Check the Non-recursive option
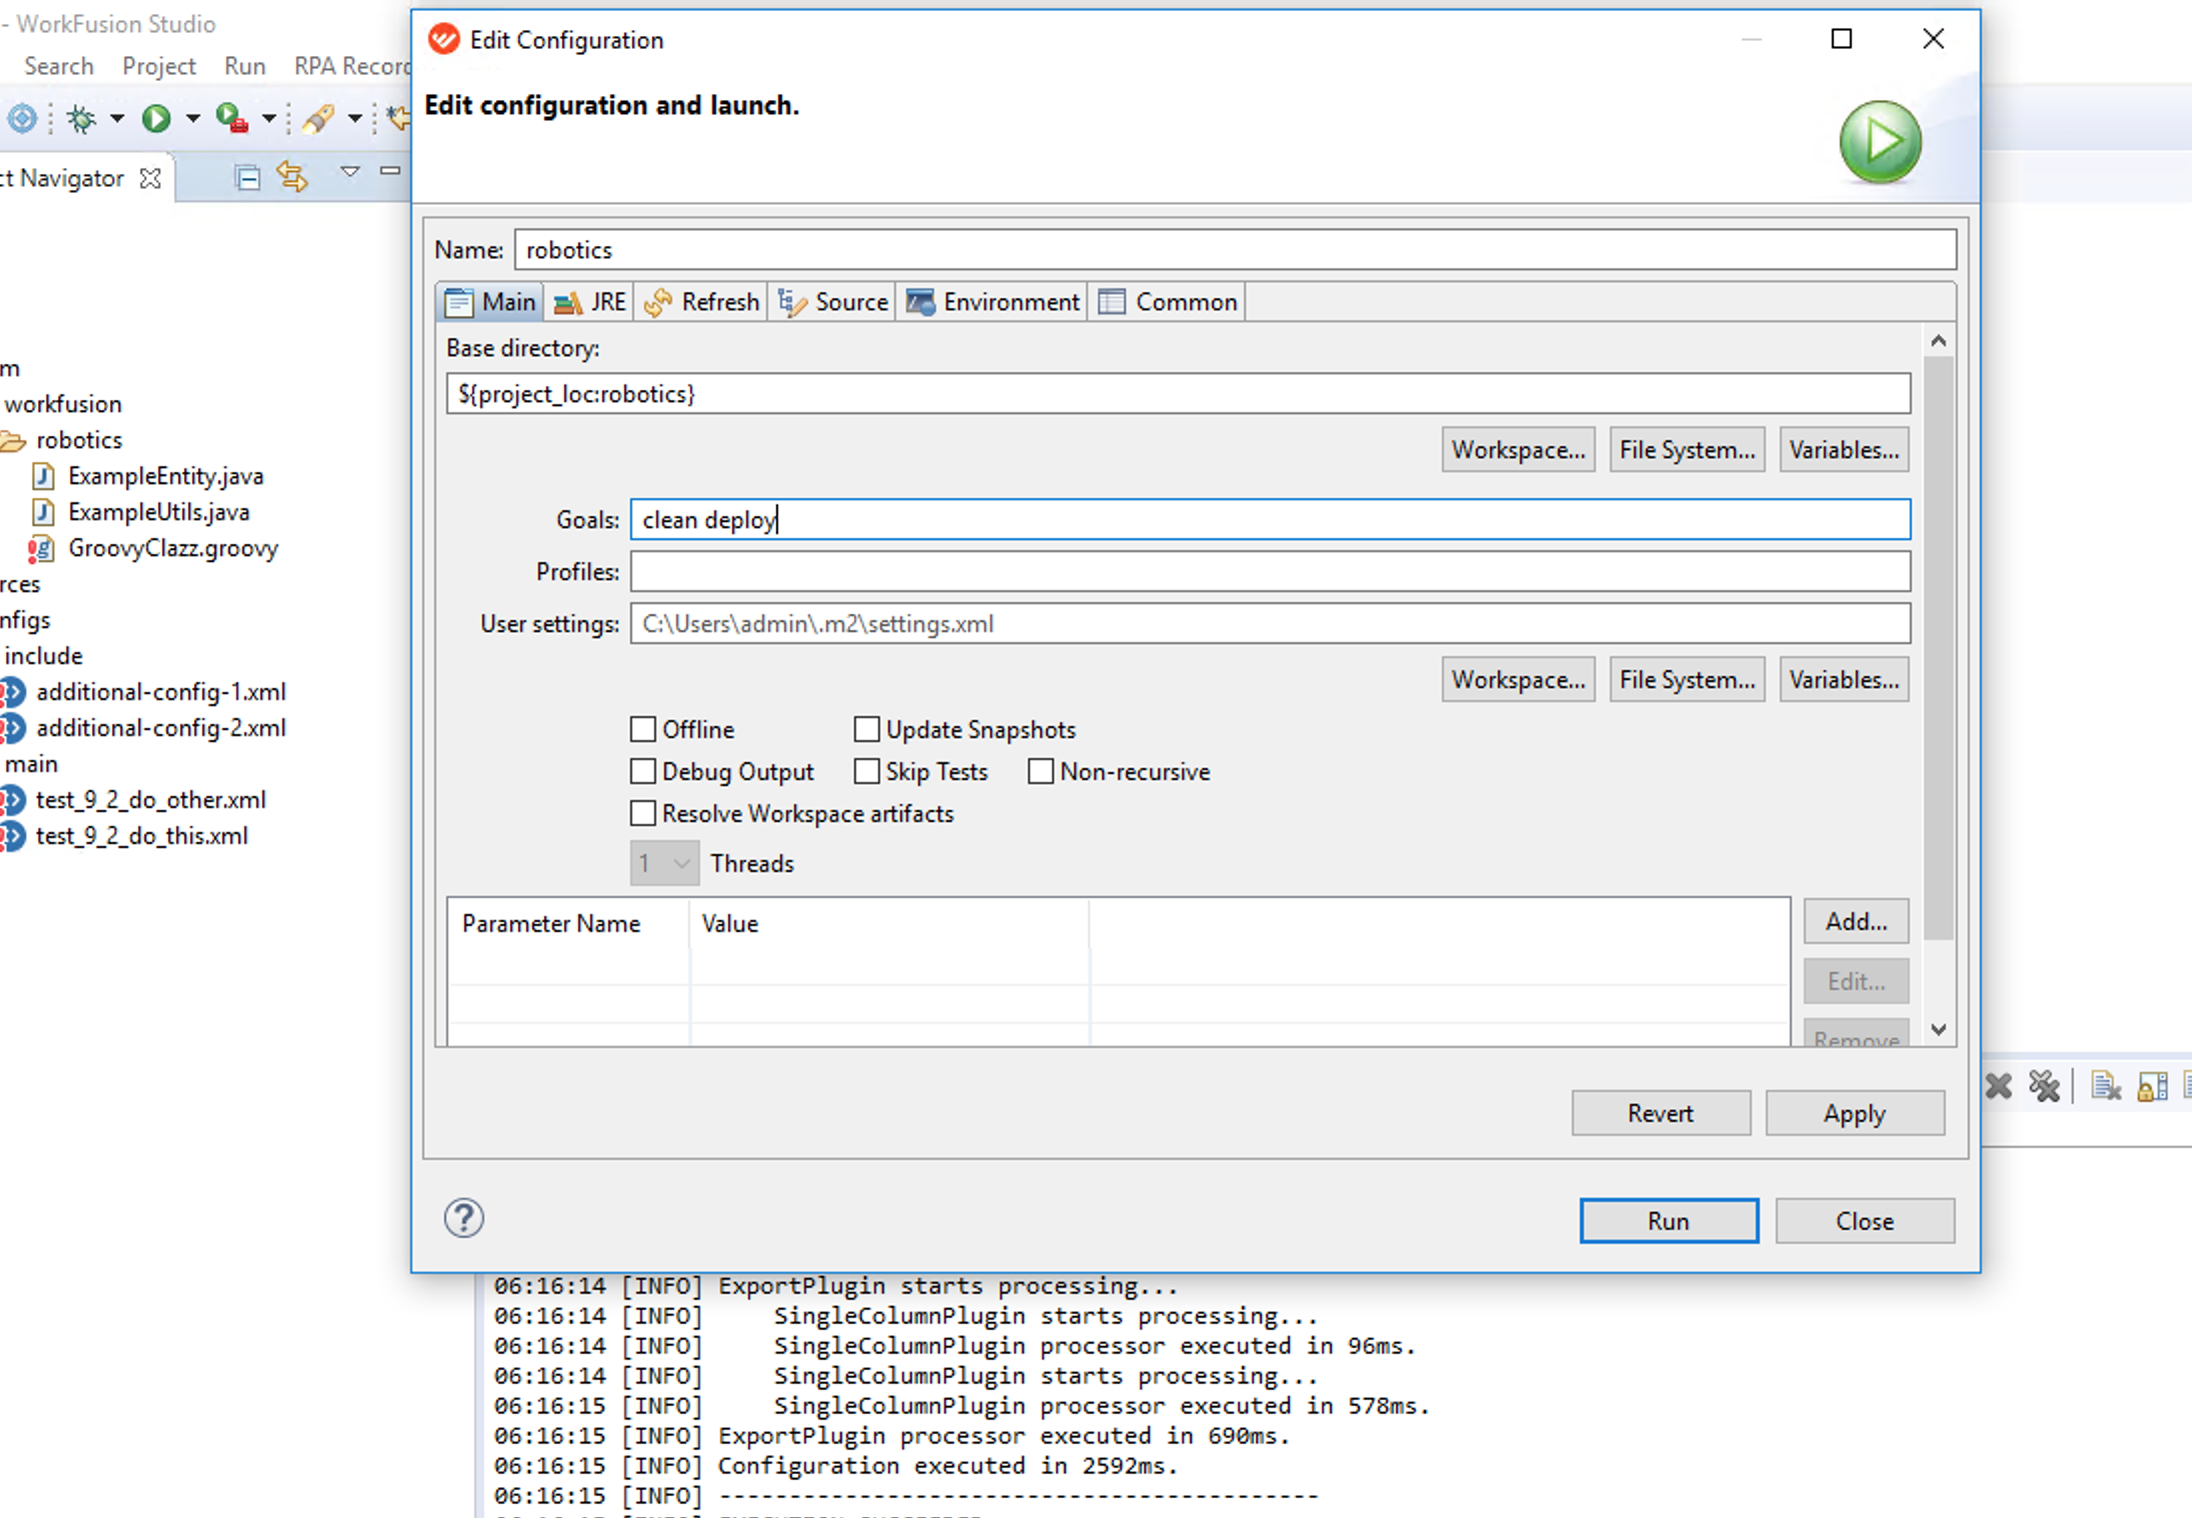Image resolution: width=2192 pixels, height=1518 pixels. coord(1041,771)
